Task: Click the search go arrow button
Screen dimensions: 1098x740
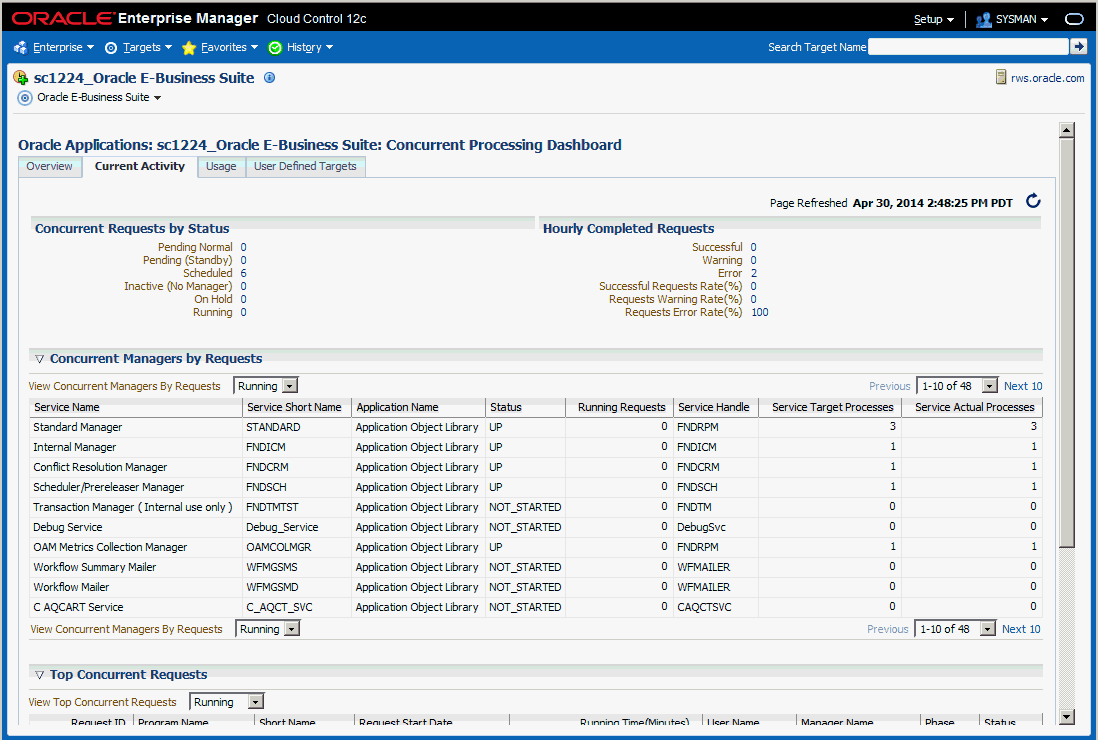Action: 1078,47
